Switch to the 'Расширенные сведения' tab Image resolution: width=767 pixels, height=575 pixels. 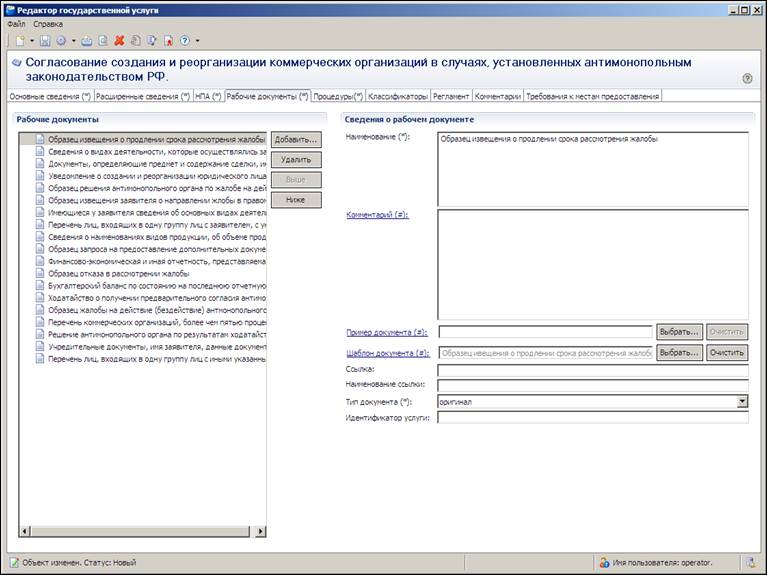143,96
